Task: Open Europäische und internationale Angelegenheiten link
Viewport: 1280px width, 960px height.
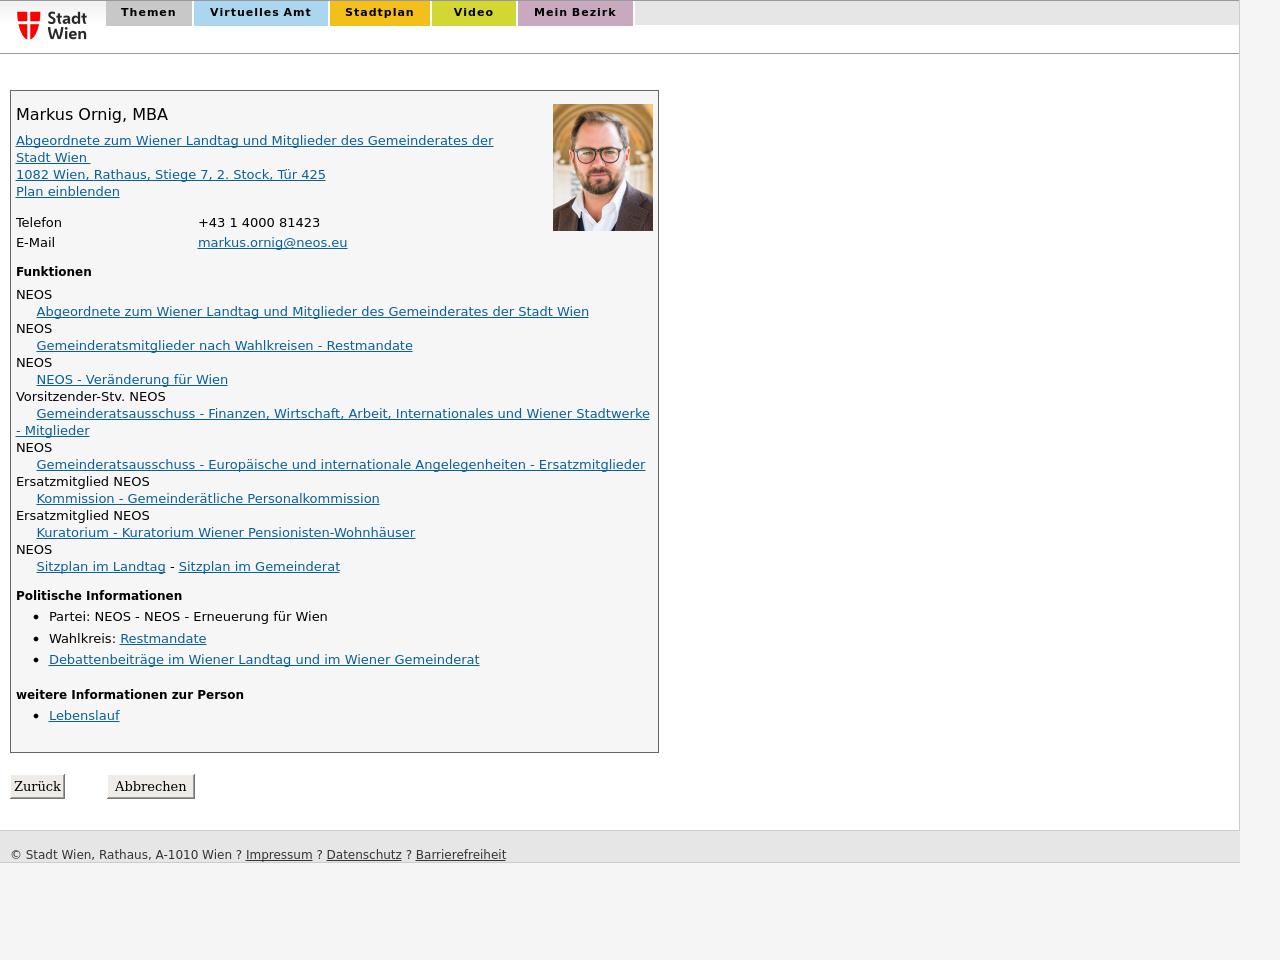Action: 340,464
